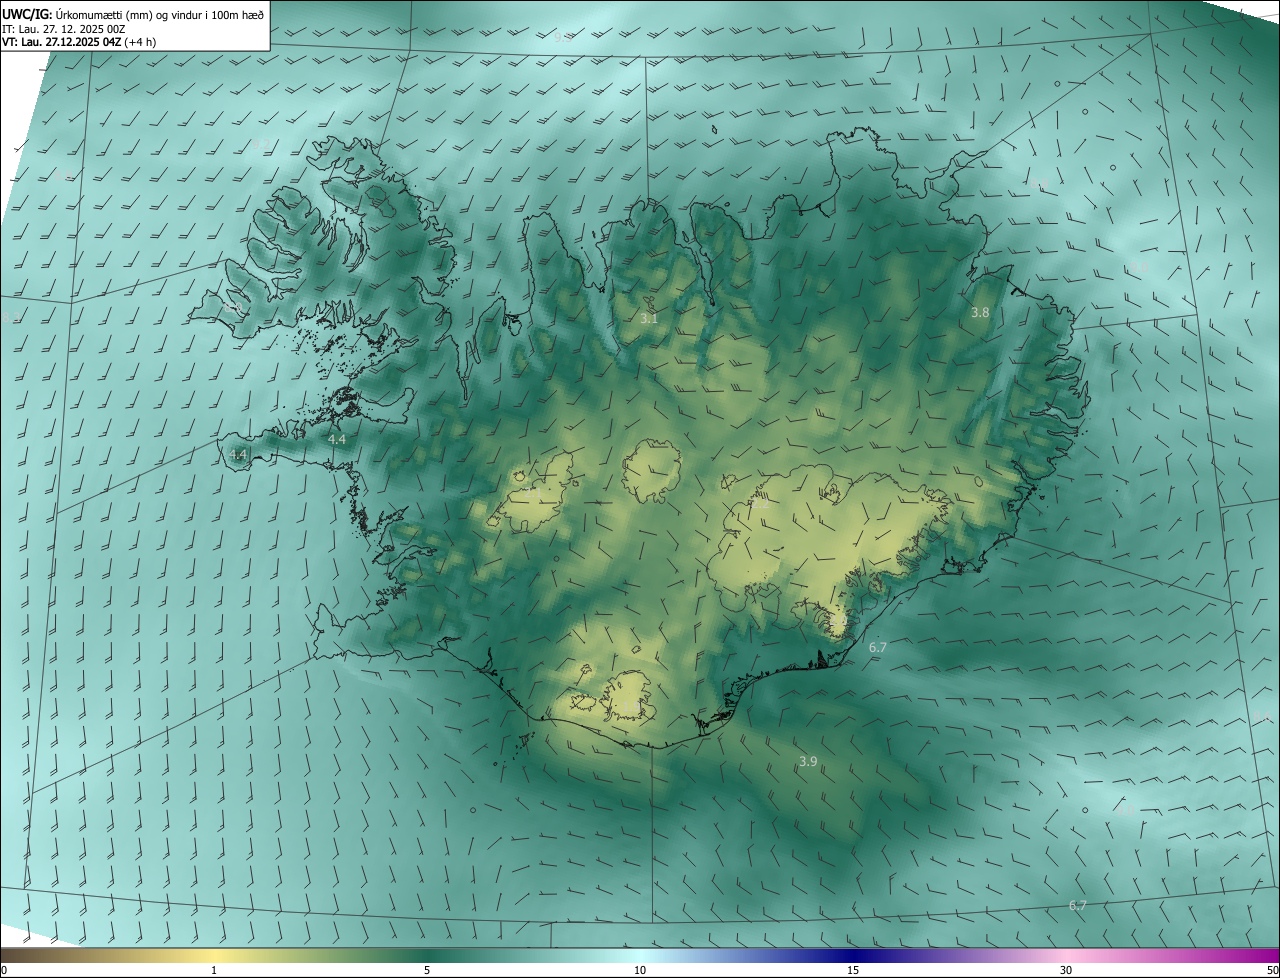This screenshot has height=978, width=1280.
Task: Click the 6.7 label far offshore in the southeast sea
Action: 1077,906
